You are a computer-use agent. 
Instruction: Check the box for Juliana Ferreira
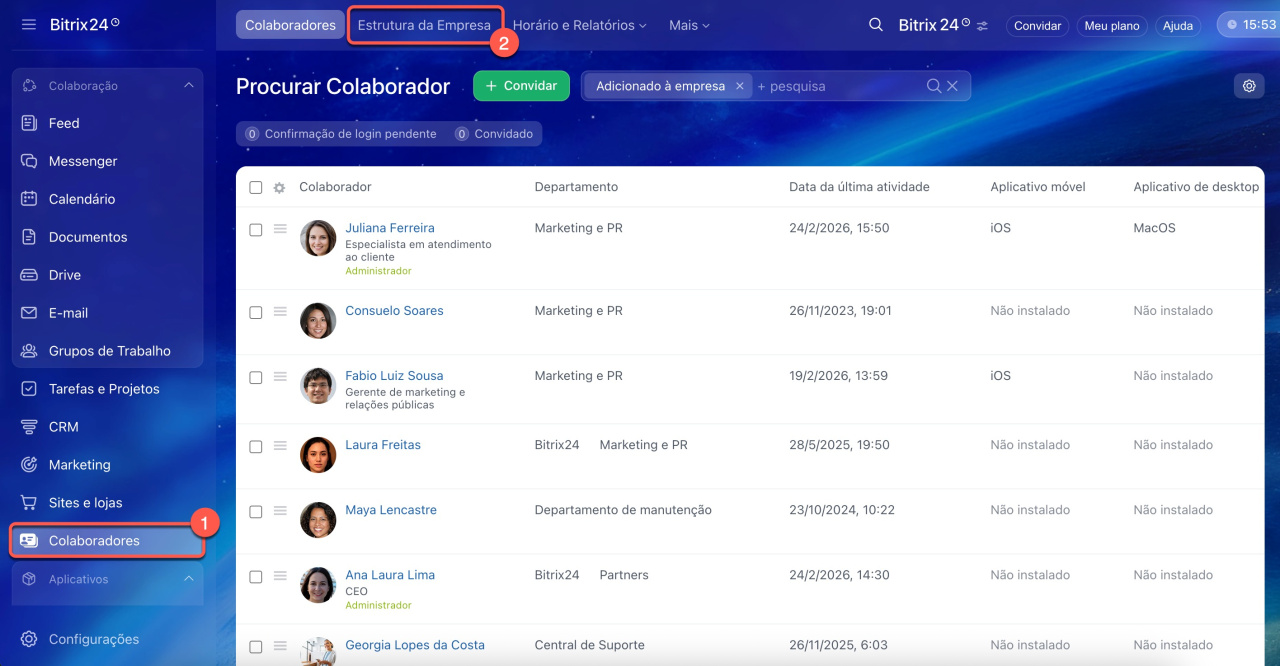coord(256,230)
